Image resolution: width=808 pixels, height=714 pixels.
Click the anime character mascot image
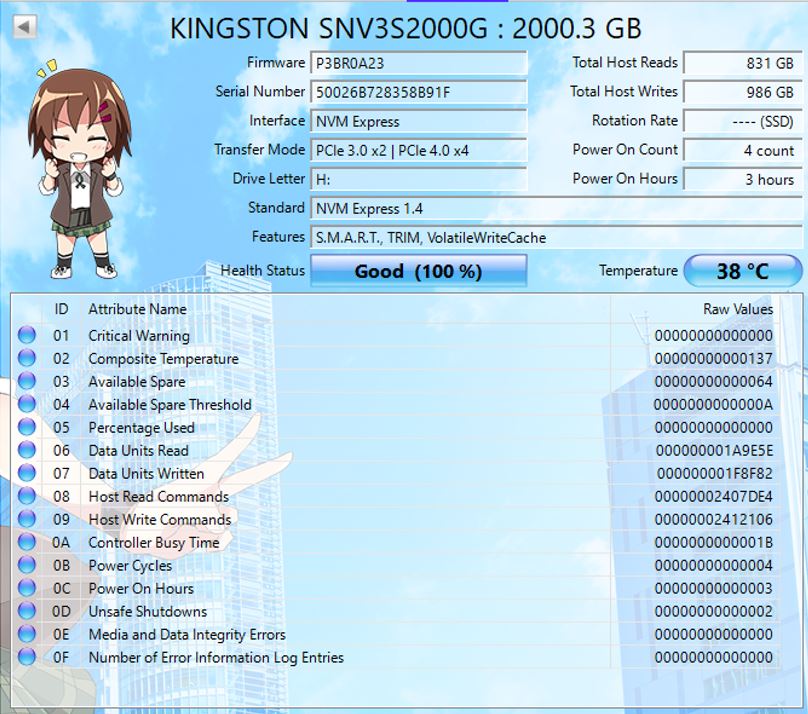74,172
